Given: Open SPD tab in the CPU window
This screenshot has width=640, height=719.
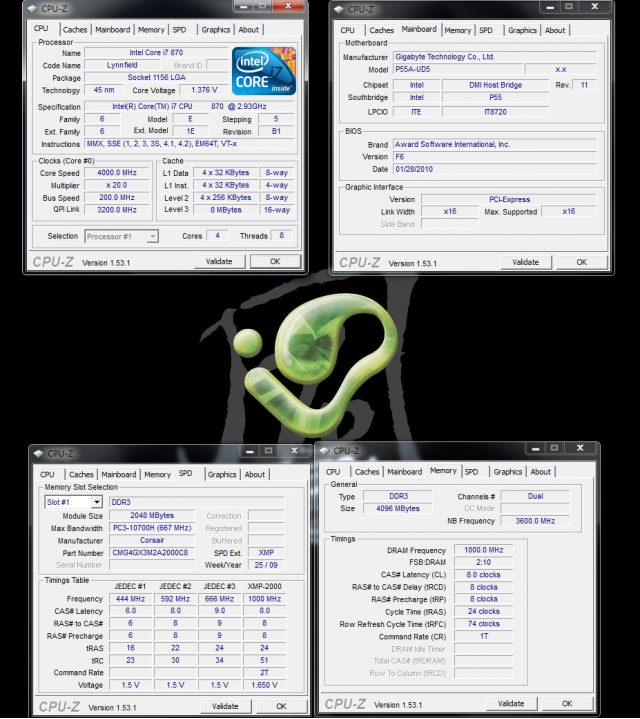Looking at the screenshot, I should coord(179,30).
